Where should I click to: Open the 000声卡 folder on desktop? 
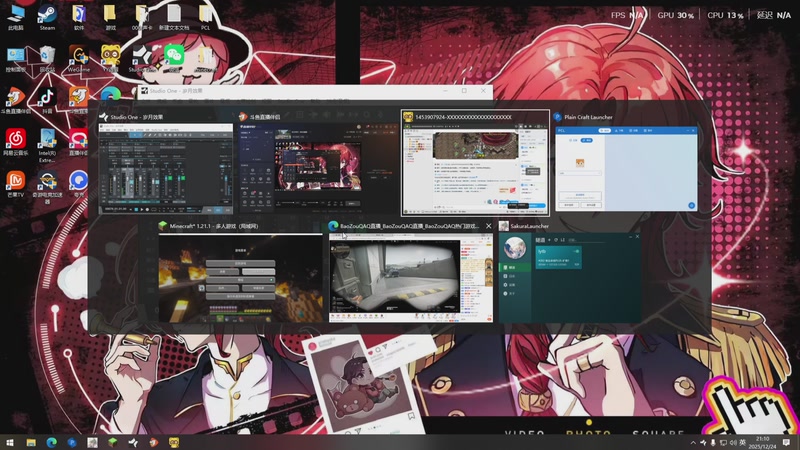click(142, 17)
